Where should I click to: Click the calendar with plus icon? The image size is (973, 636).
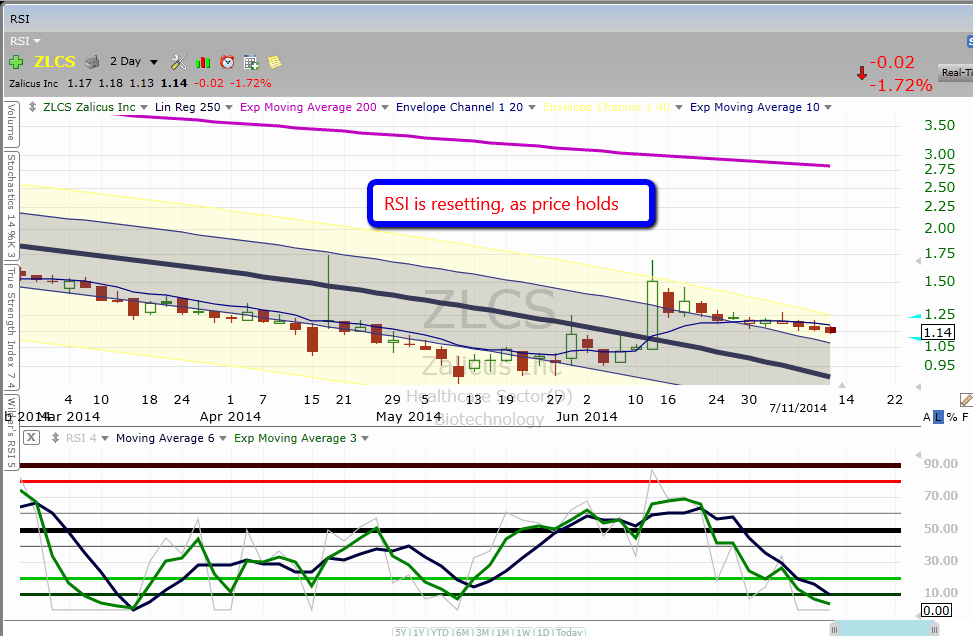pyautogui.click(x=251, y=62)
